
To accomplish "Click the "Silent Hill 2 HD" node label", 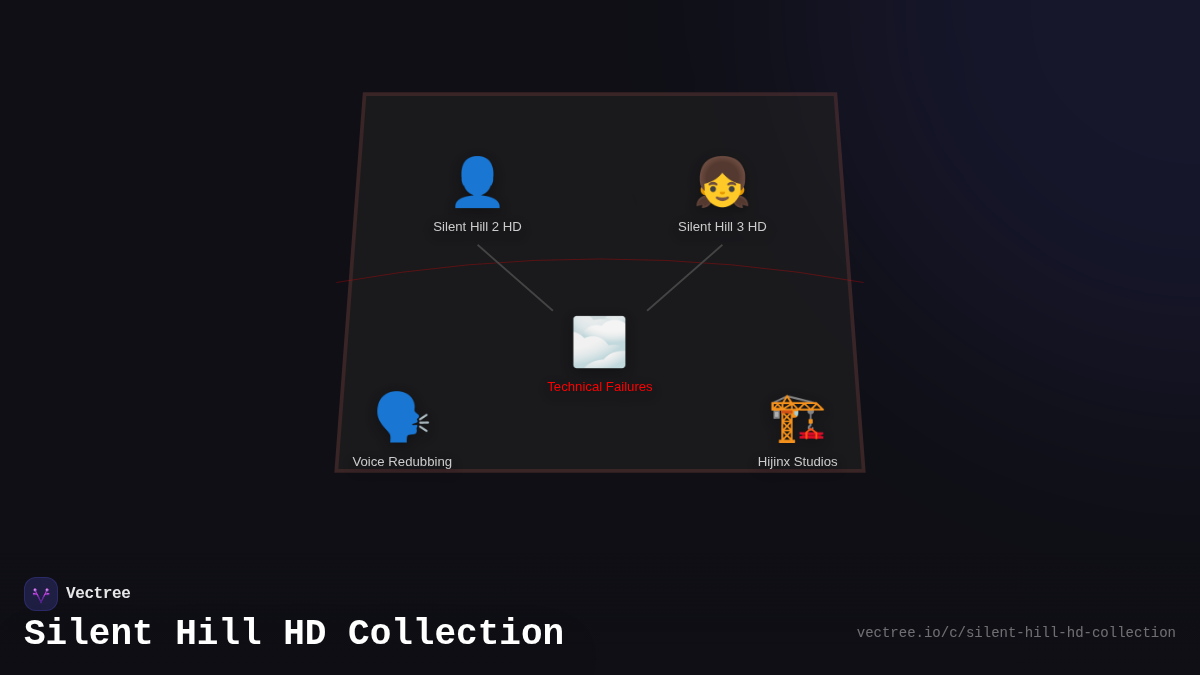I will point(478,226).
